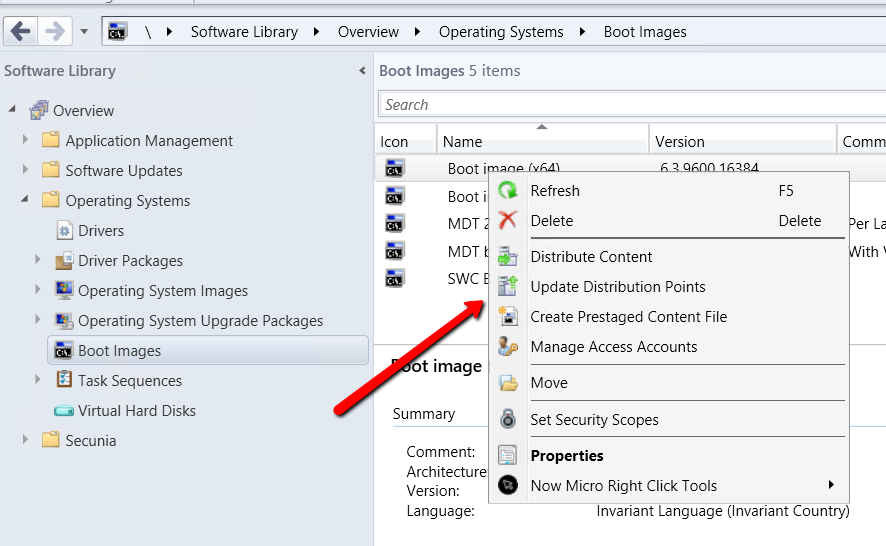
Task: Click the Refresh icon in context menu
Action: click(508, 191)
